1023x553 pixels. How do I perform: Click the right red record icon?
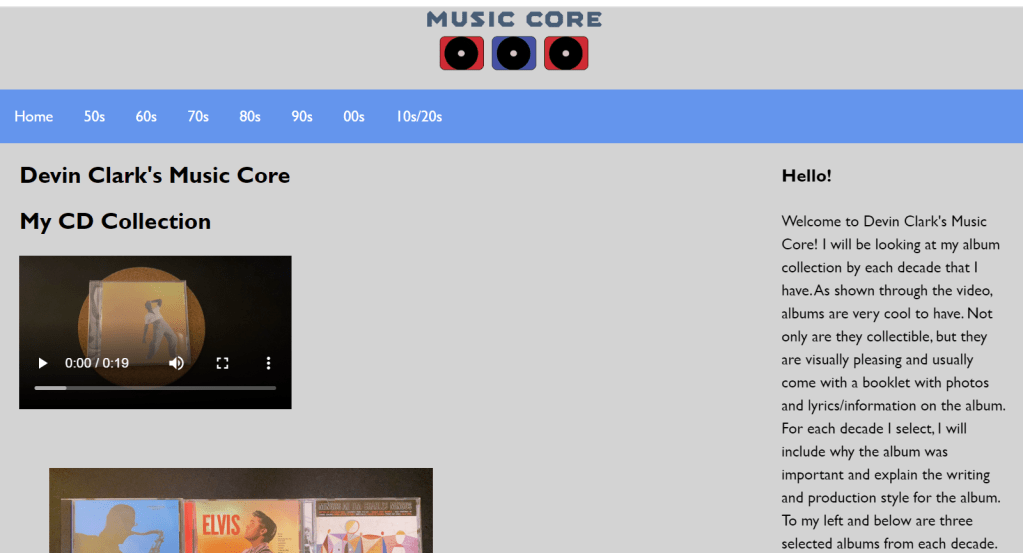coord(566,53)
